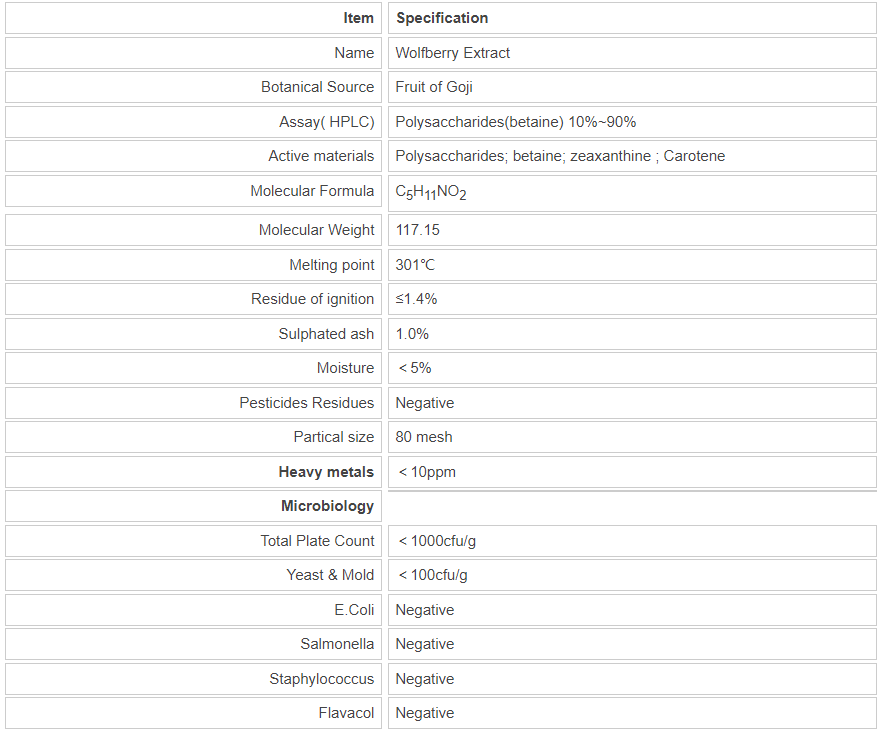Image resolution: width=885 pixels, height=734 pixels.
Task: Select the Wolfberry Extract name value
Action: pyautogui.click(x=453, y=53)
